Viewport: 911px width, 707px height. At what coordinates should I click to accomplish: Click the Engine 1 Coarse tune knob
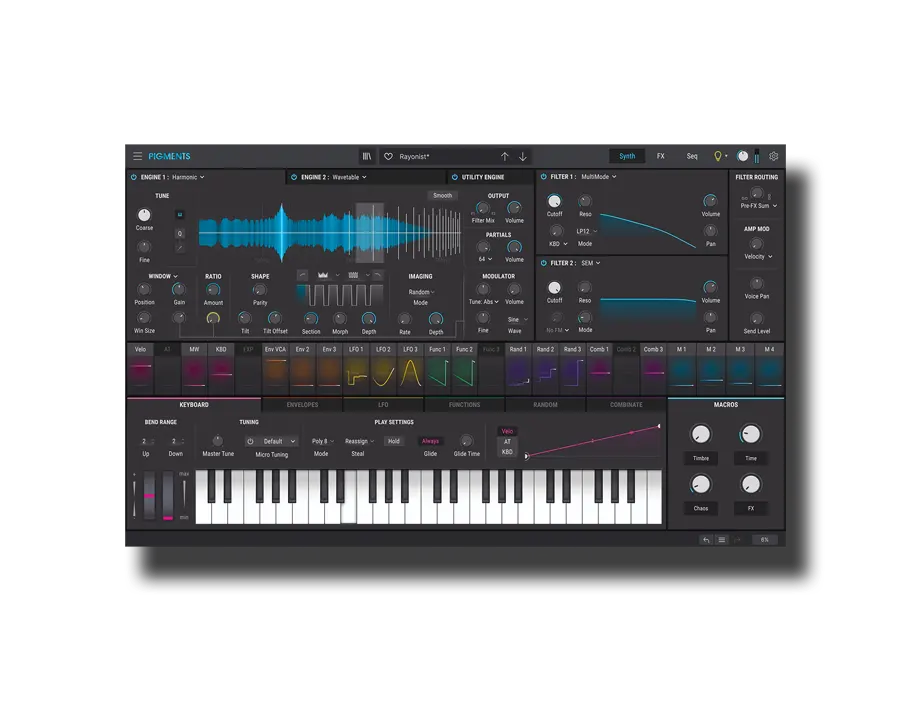(x=144, y=215)
